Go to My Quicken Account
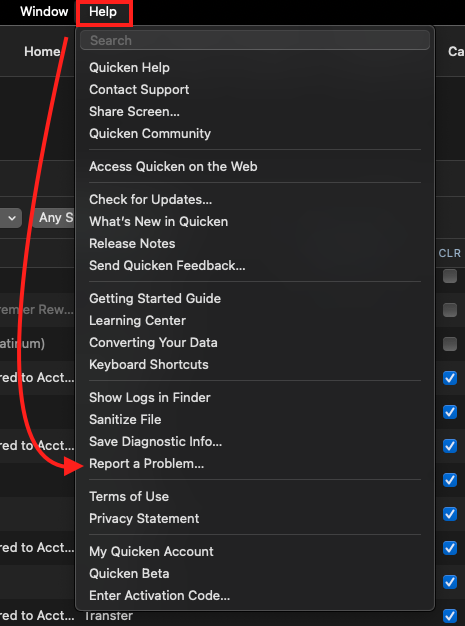The width and height of the screenshot is (465, 626). [x=151, y=551]
